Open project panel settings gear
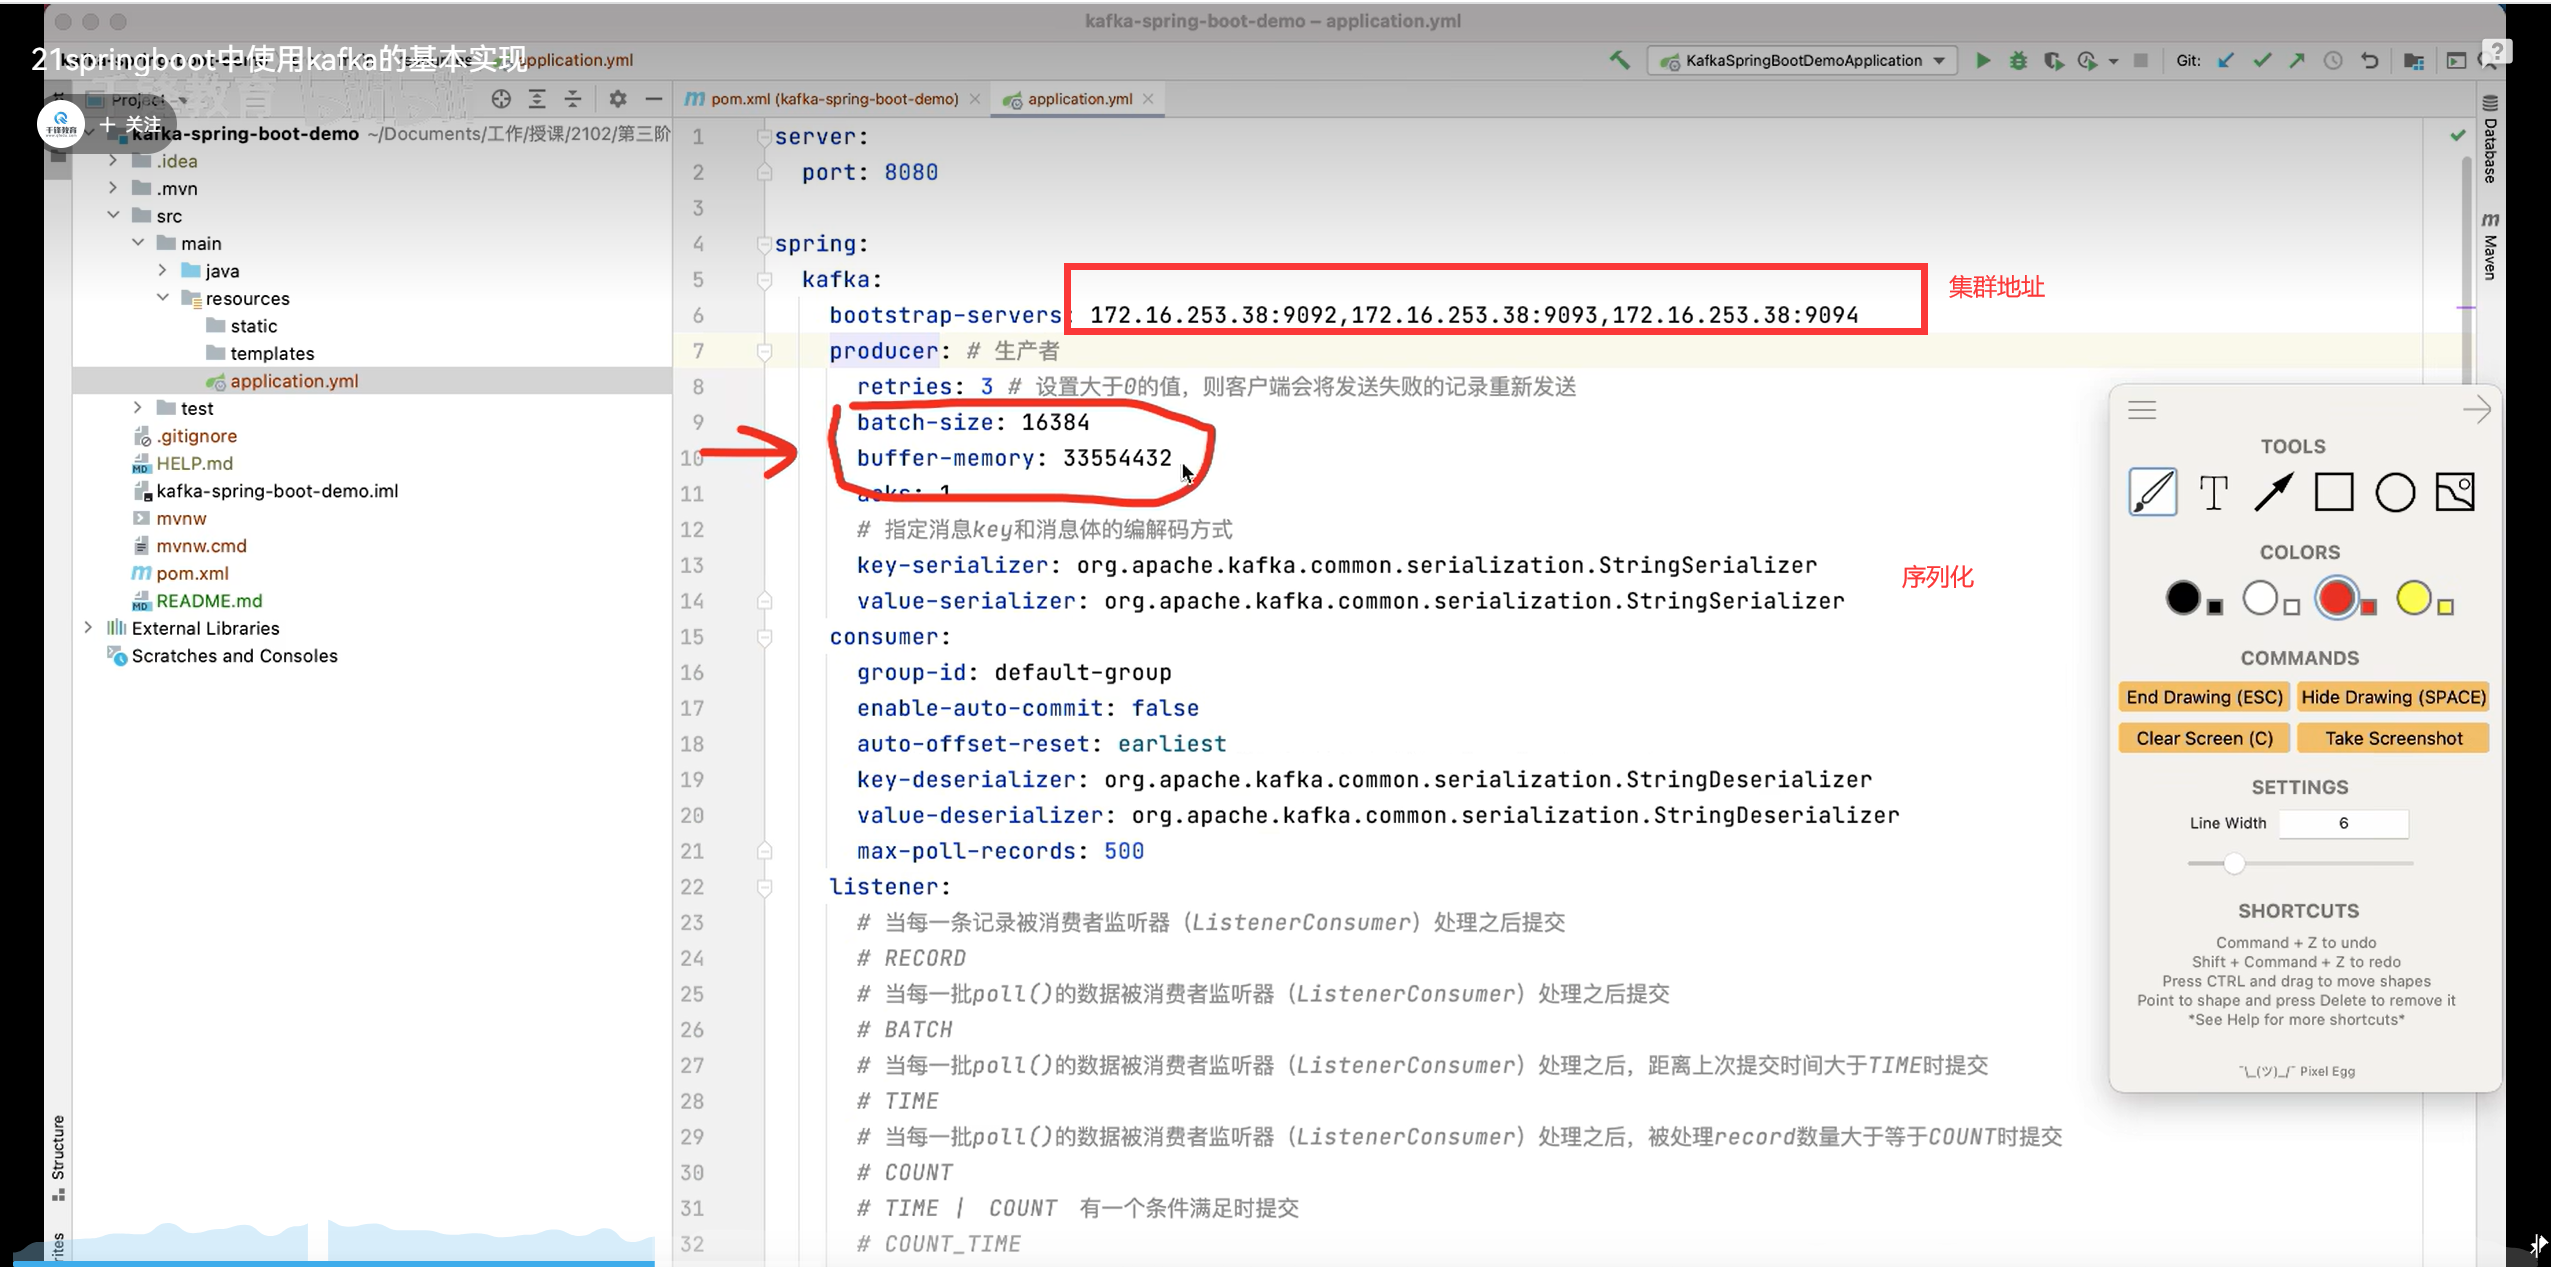This screenshot has width=2551, height=1267. click(617, 98)
